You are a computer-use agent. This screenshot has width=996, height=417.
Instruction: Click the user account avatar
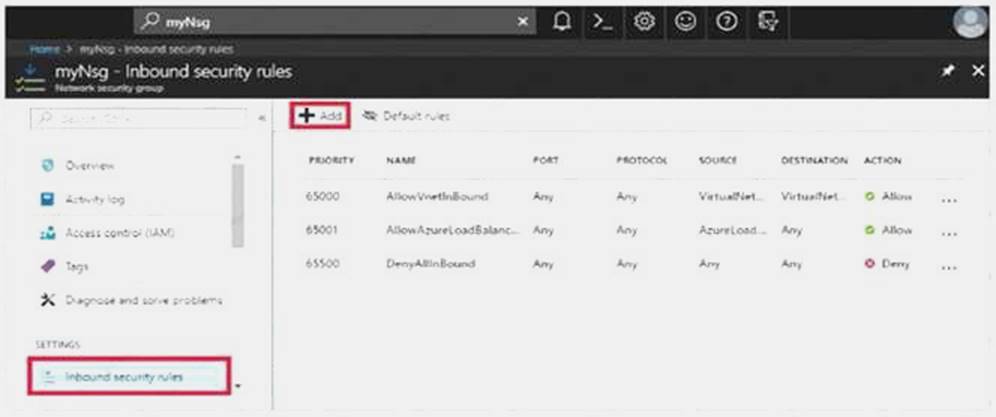pyautogui.click(x=970, y=22)
